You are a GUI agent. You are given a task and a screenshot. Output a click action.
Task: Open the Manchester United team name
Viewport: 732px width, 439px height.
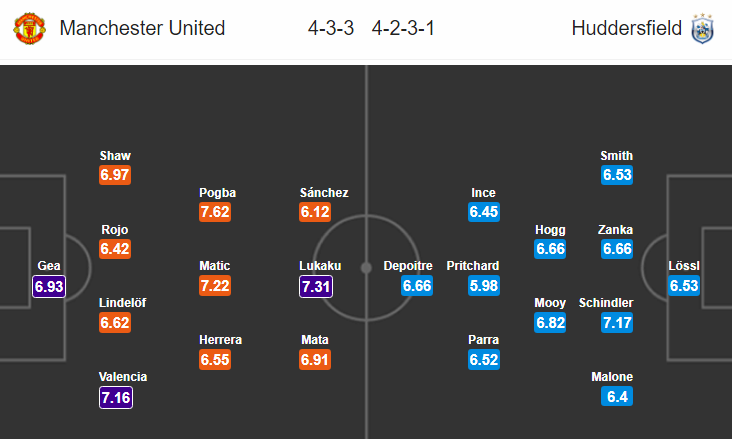(x=142, y=28)
